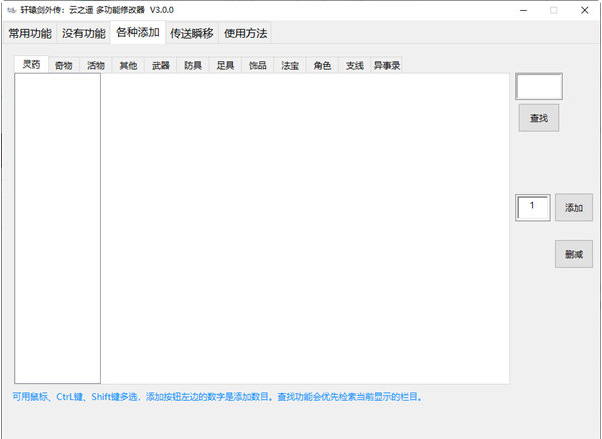The width and height of the screenshot is (602, 439).
Task: Open the 活物 sub-tab
Action: coord(96,65)
